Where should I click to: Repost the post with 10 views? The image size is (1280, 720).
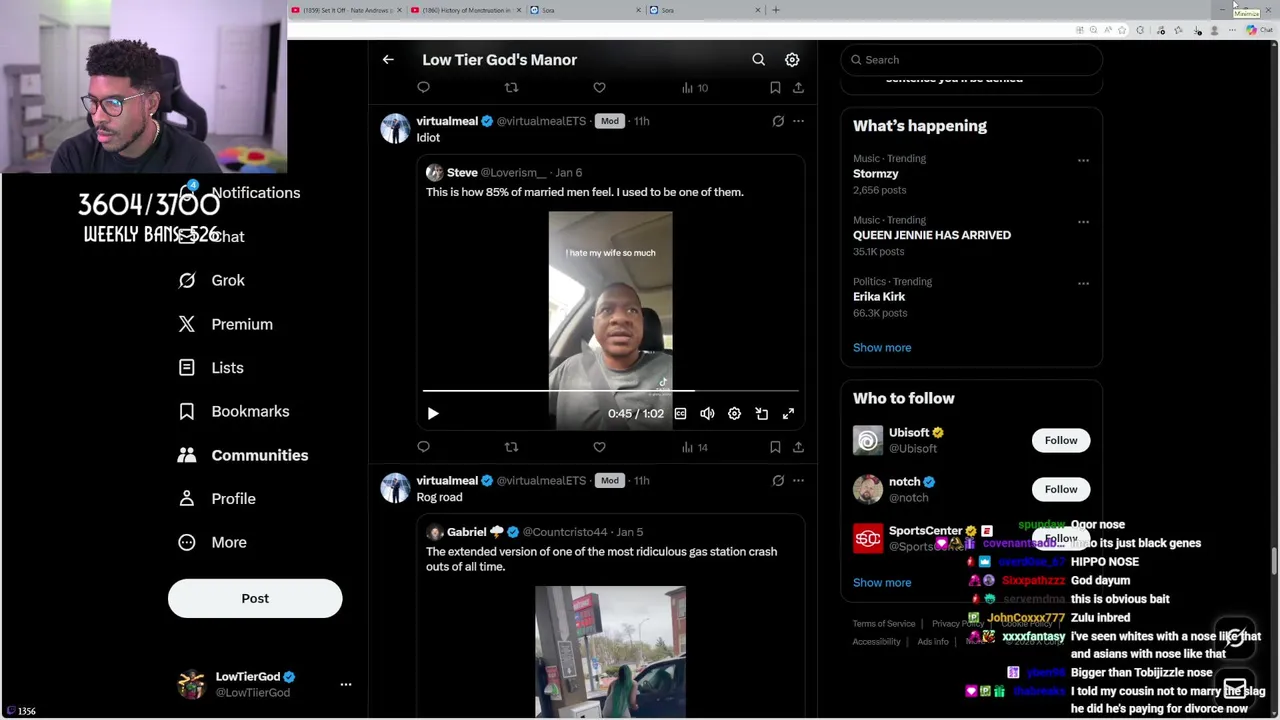[511, 88]
